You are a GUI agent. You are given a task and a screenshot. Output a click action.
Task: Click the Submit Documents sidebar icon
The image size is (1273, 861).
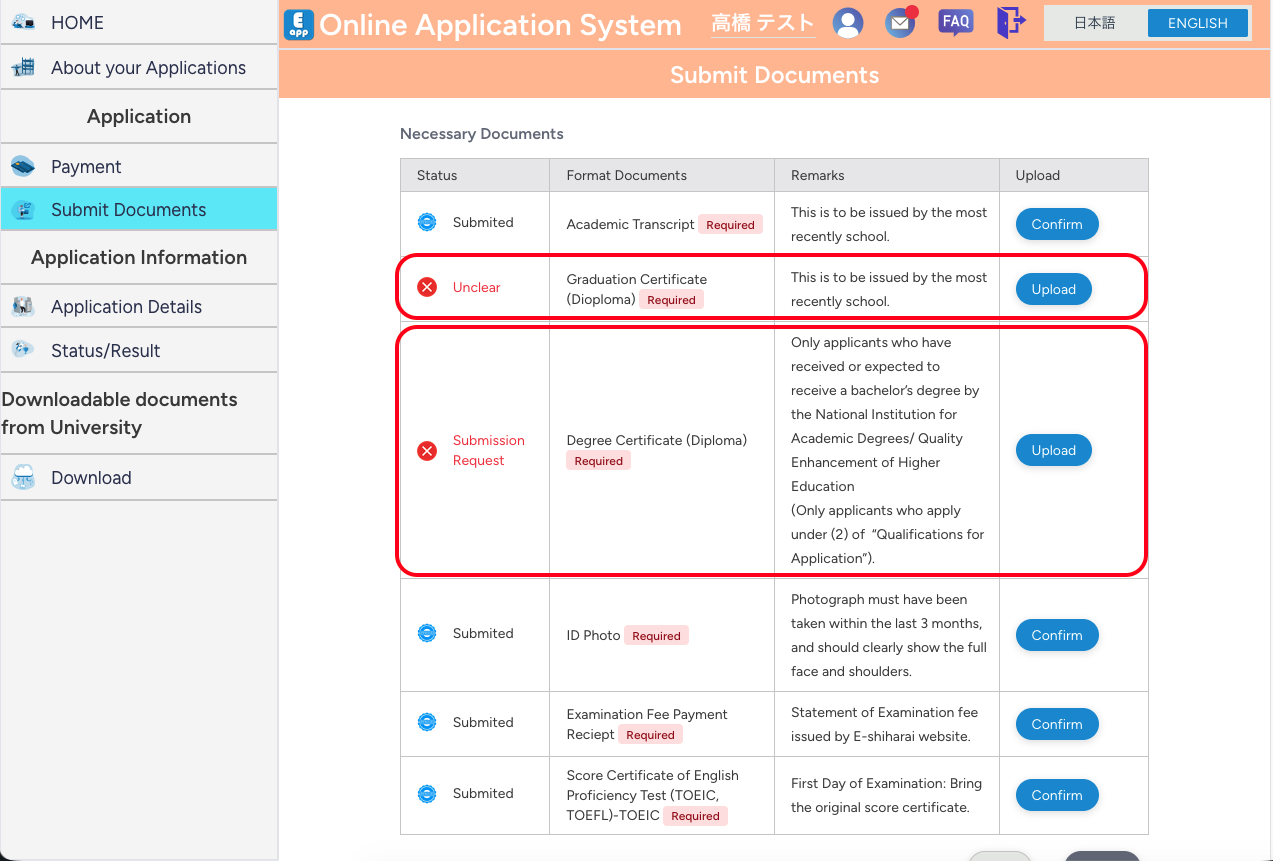[22, 210]
